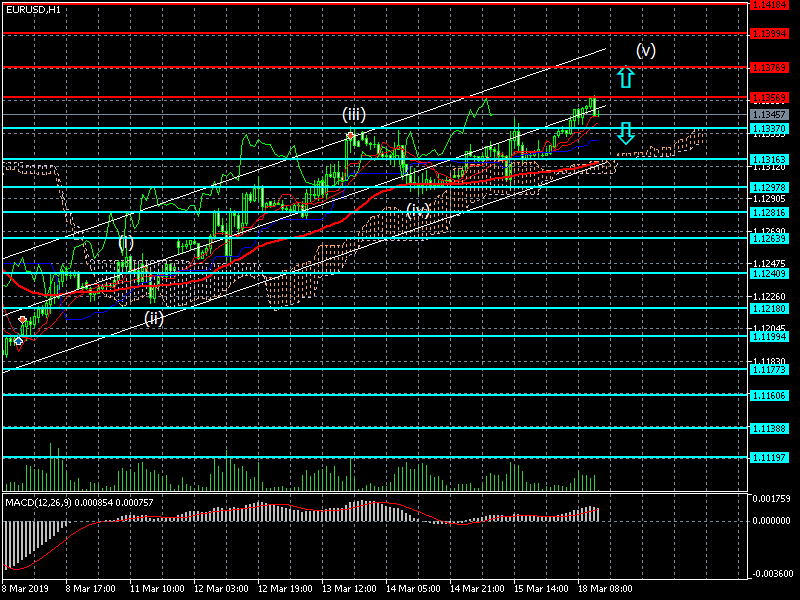Click the MACD scale value 0.000000
This screenshot has height=600, width=800.
click(x=771, y=521)
